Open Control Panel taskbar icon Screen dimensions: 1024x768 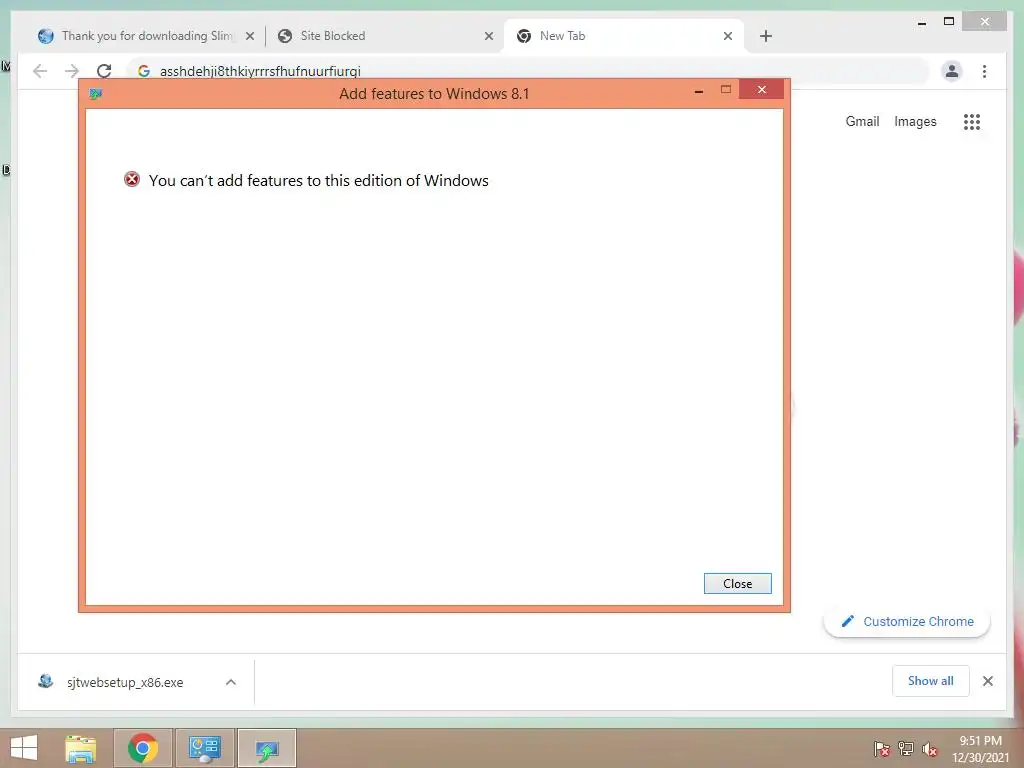[x=205, y=748]
